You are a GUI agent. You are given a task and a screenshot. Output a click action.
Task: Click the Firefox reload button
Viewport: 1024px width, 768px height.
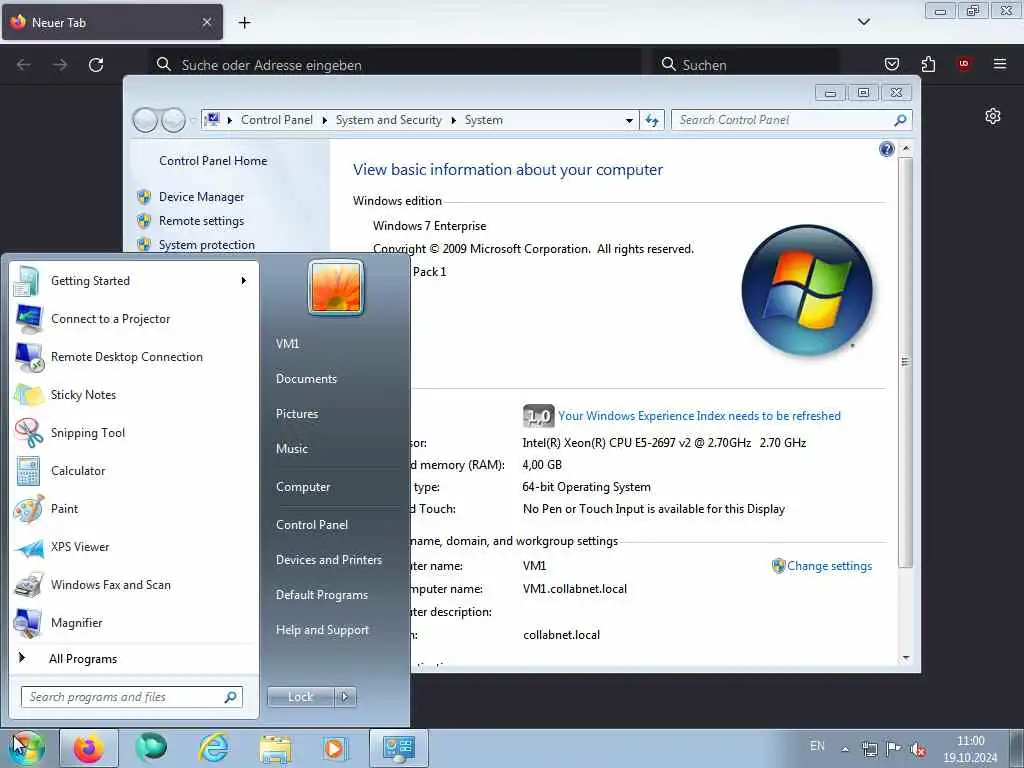coord(96,65)
